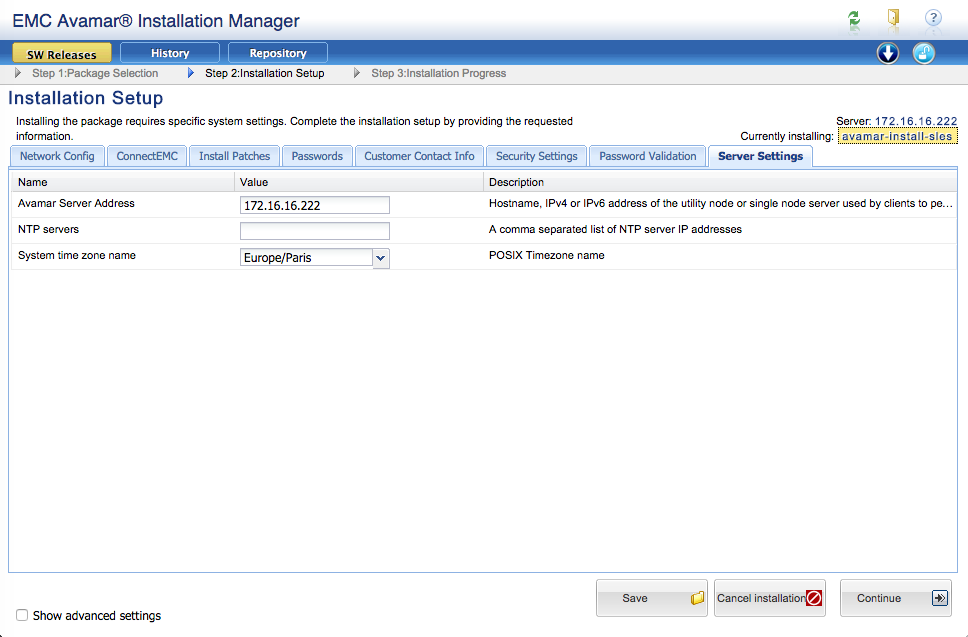Open the History section
Screen dimensions: 968x637
170,53
